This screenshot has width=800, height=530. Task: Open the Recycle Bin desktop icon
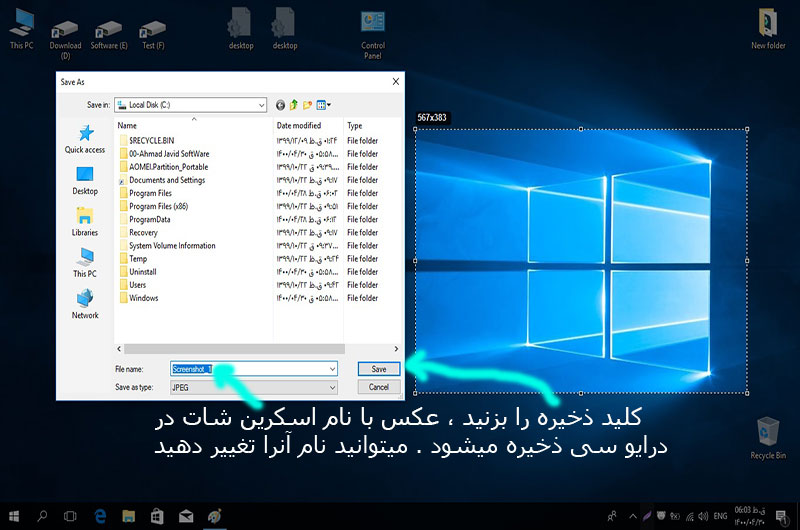768,439
